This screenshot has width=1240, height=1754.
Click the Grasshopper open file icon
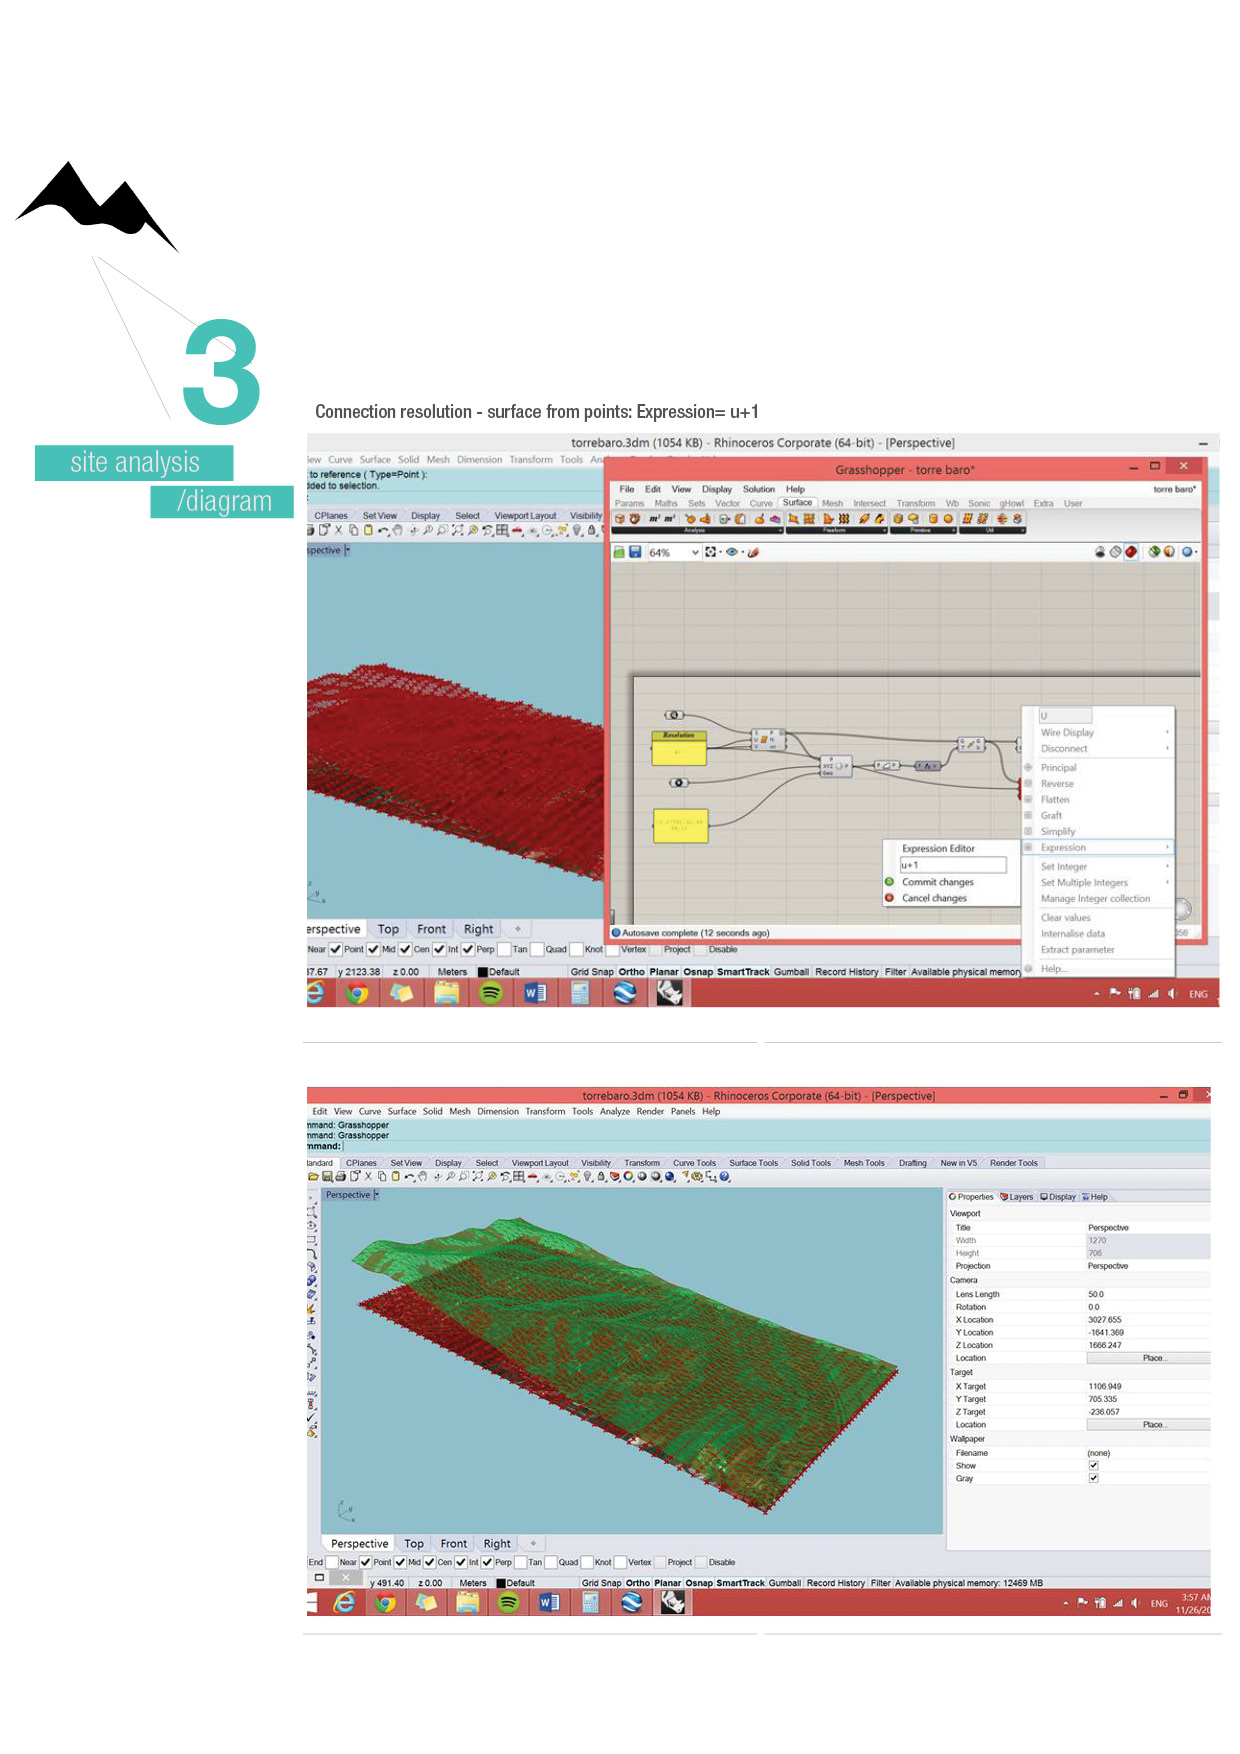point(619,552)
